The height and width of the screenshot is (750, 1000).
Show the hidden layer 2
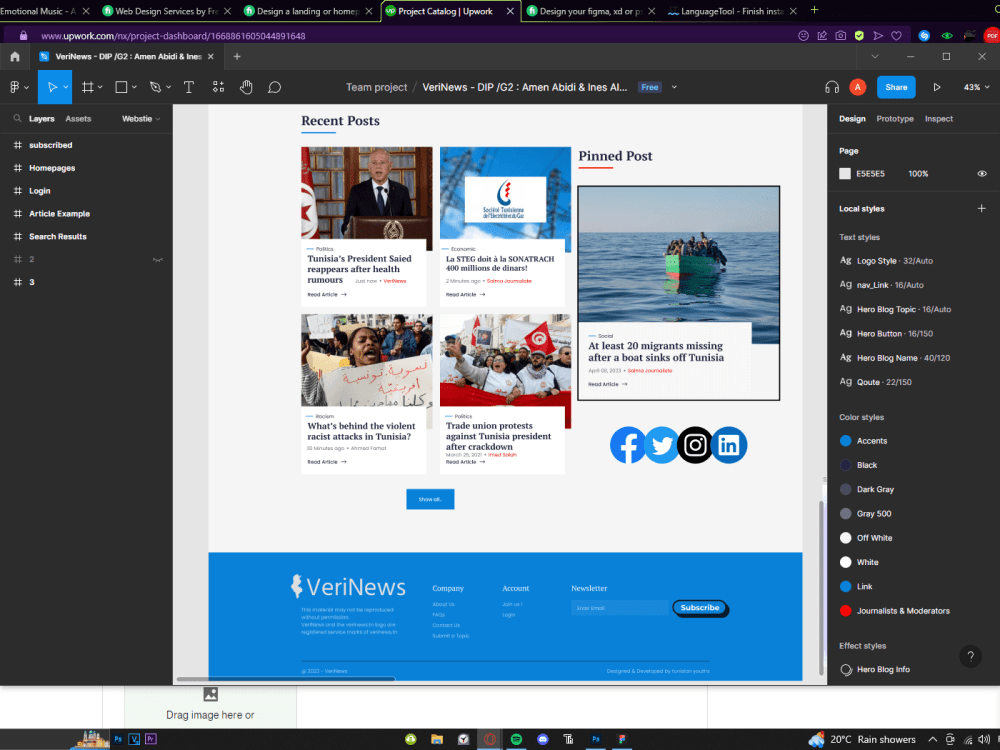(158, 260)
